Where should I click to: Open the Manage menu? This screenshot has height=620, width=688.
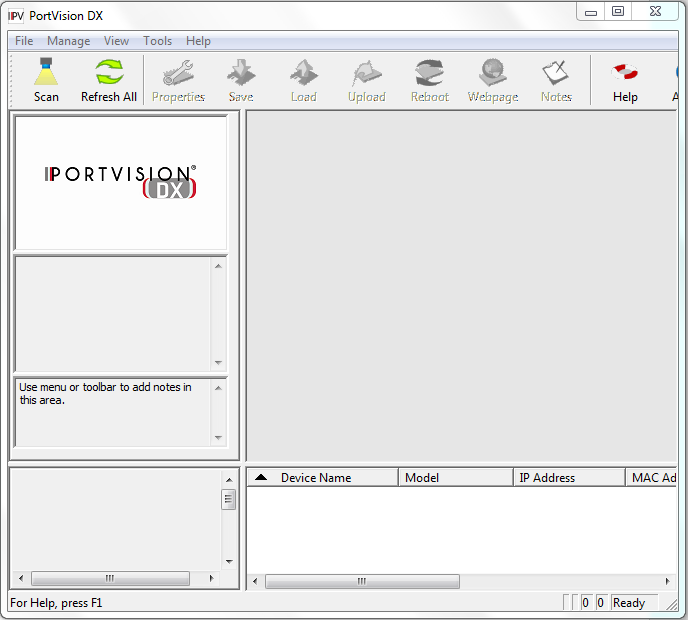point(68,41)
